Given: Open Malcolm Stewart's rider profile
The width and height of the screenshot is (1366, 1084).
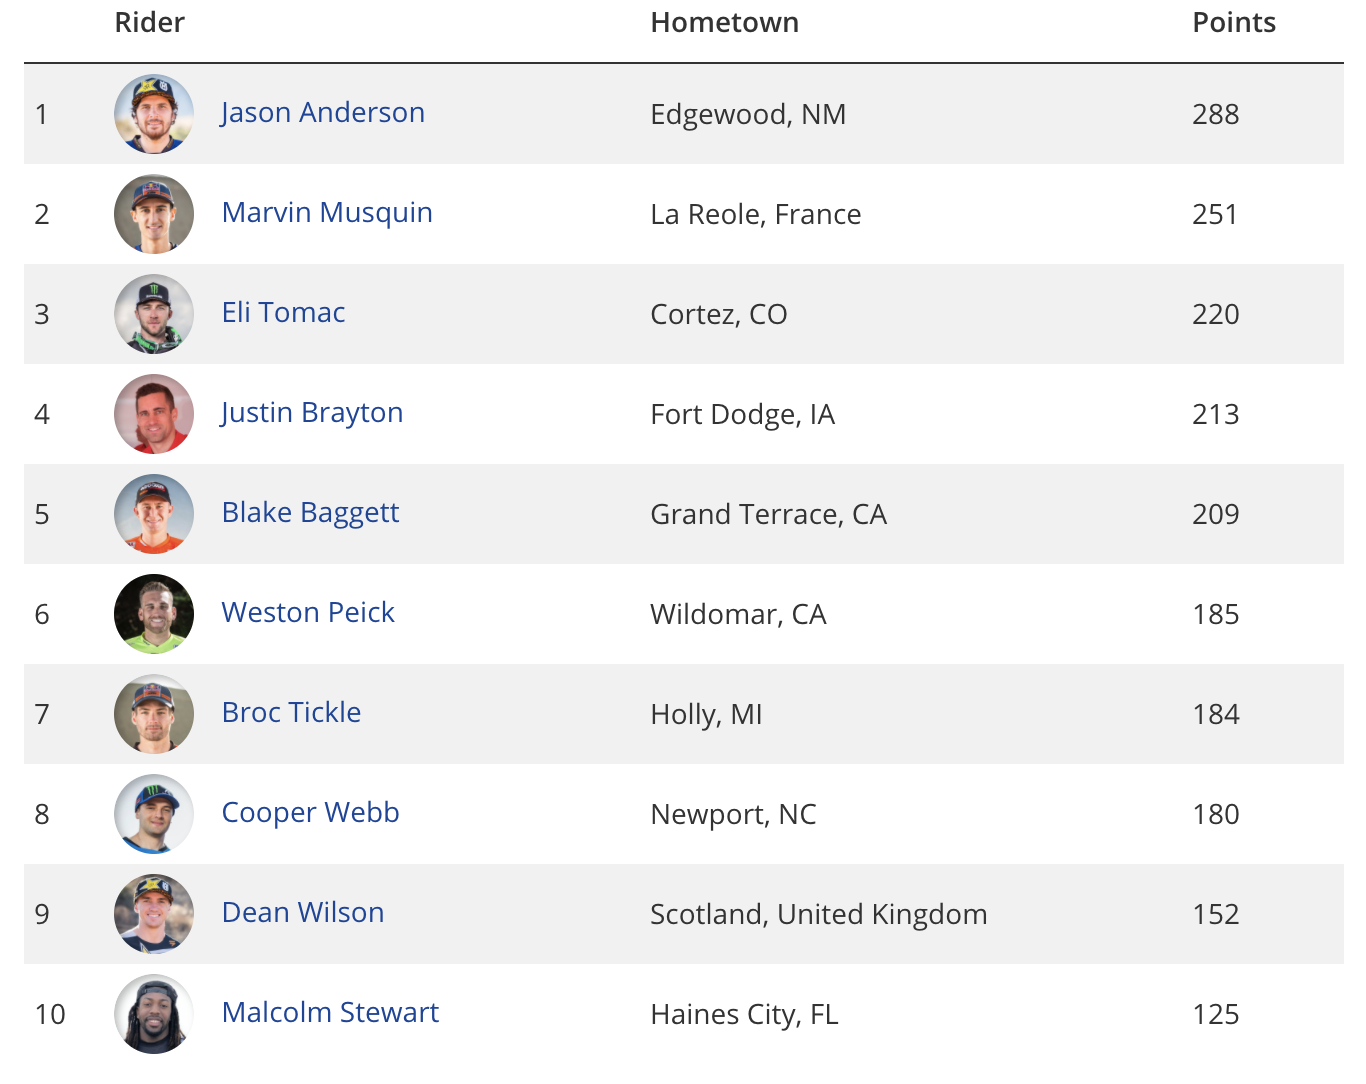Looking at the screenshot, I should (330, 1013).
